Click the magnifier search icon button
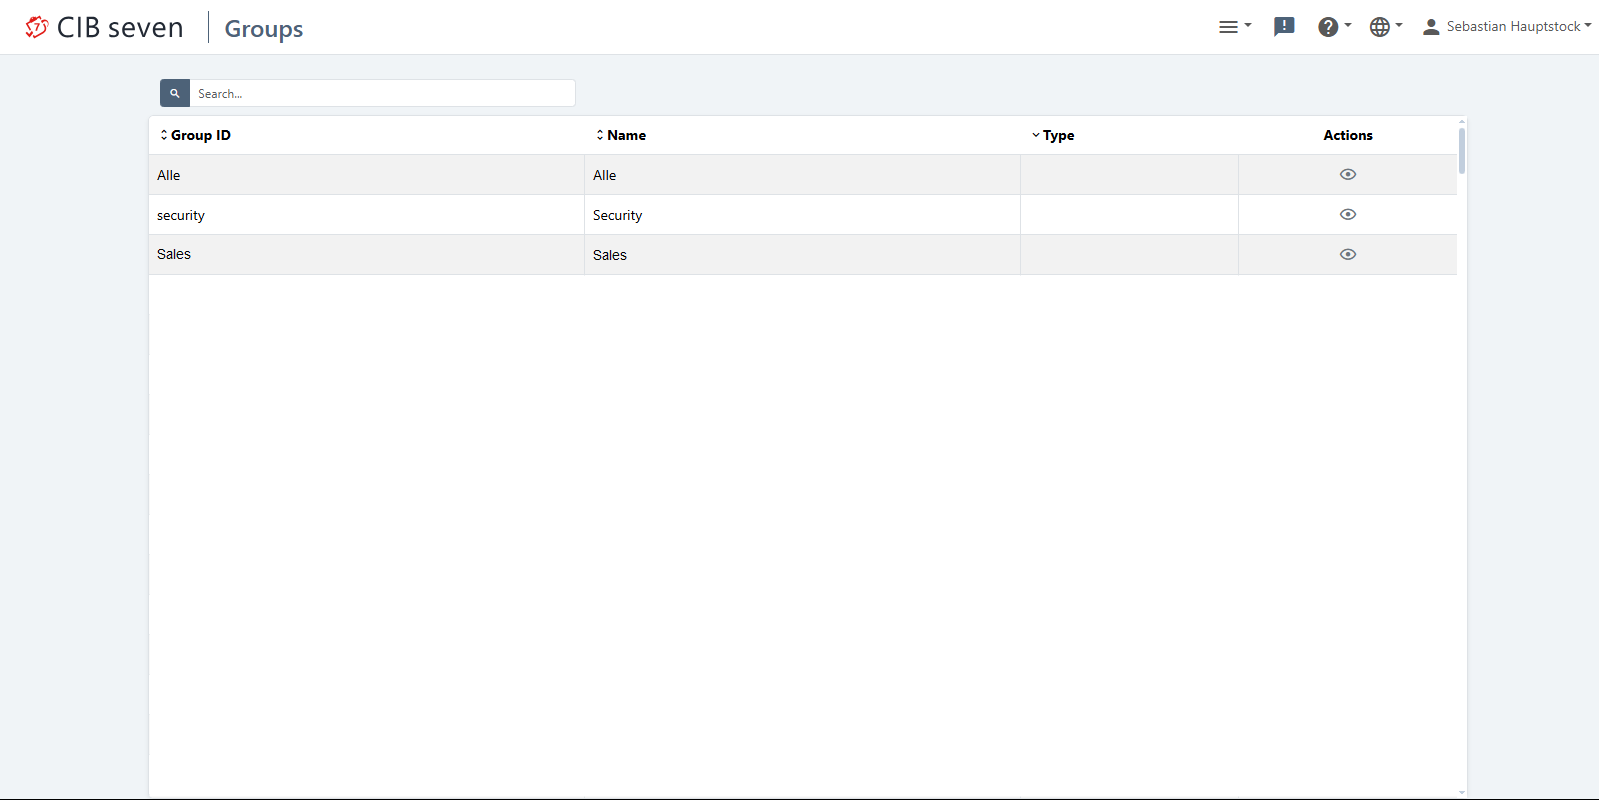 coord(175,93)
